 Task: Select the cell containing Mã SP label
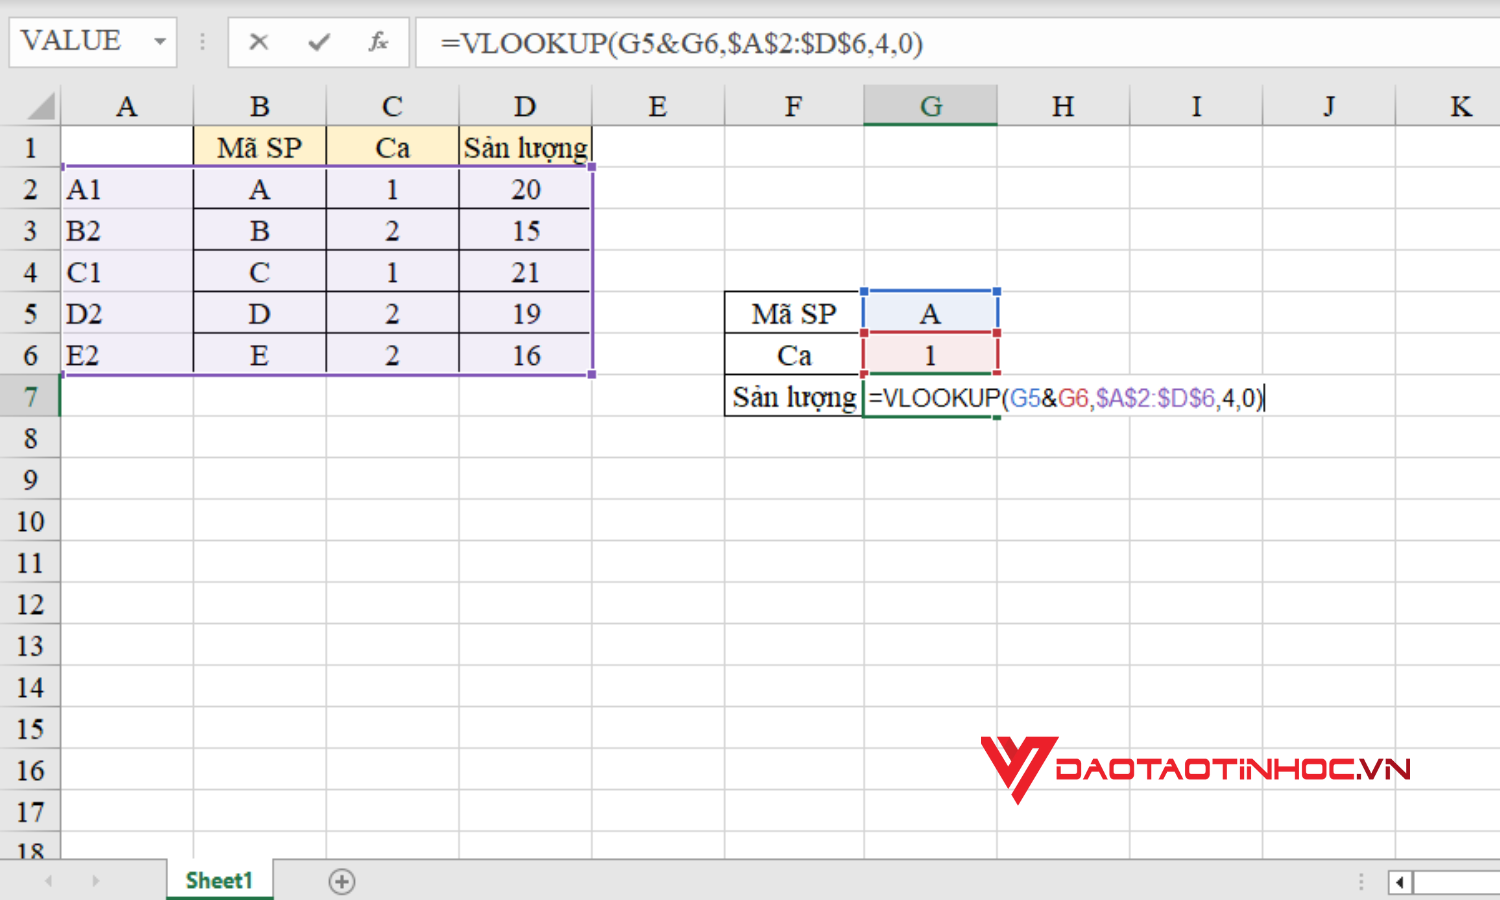coord(793,313)
